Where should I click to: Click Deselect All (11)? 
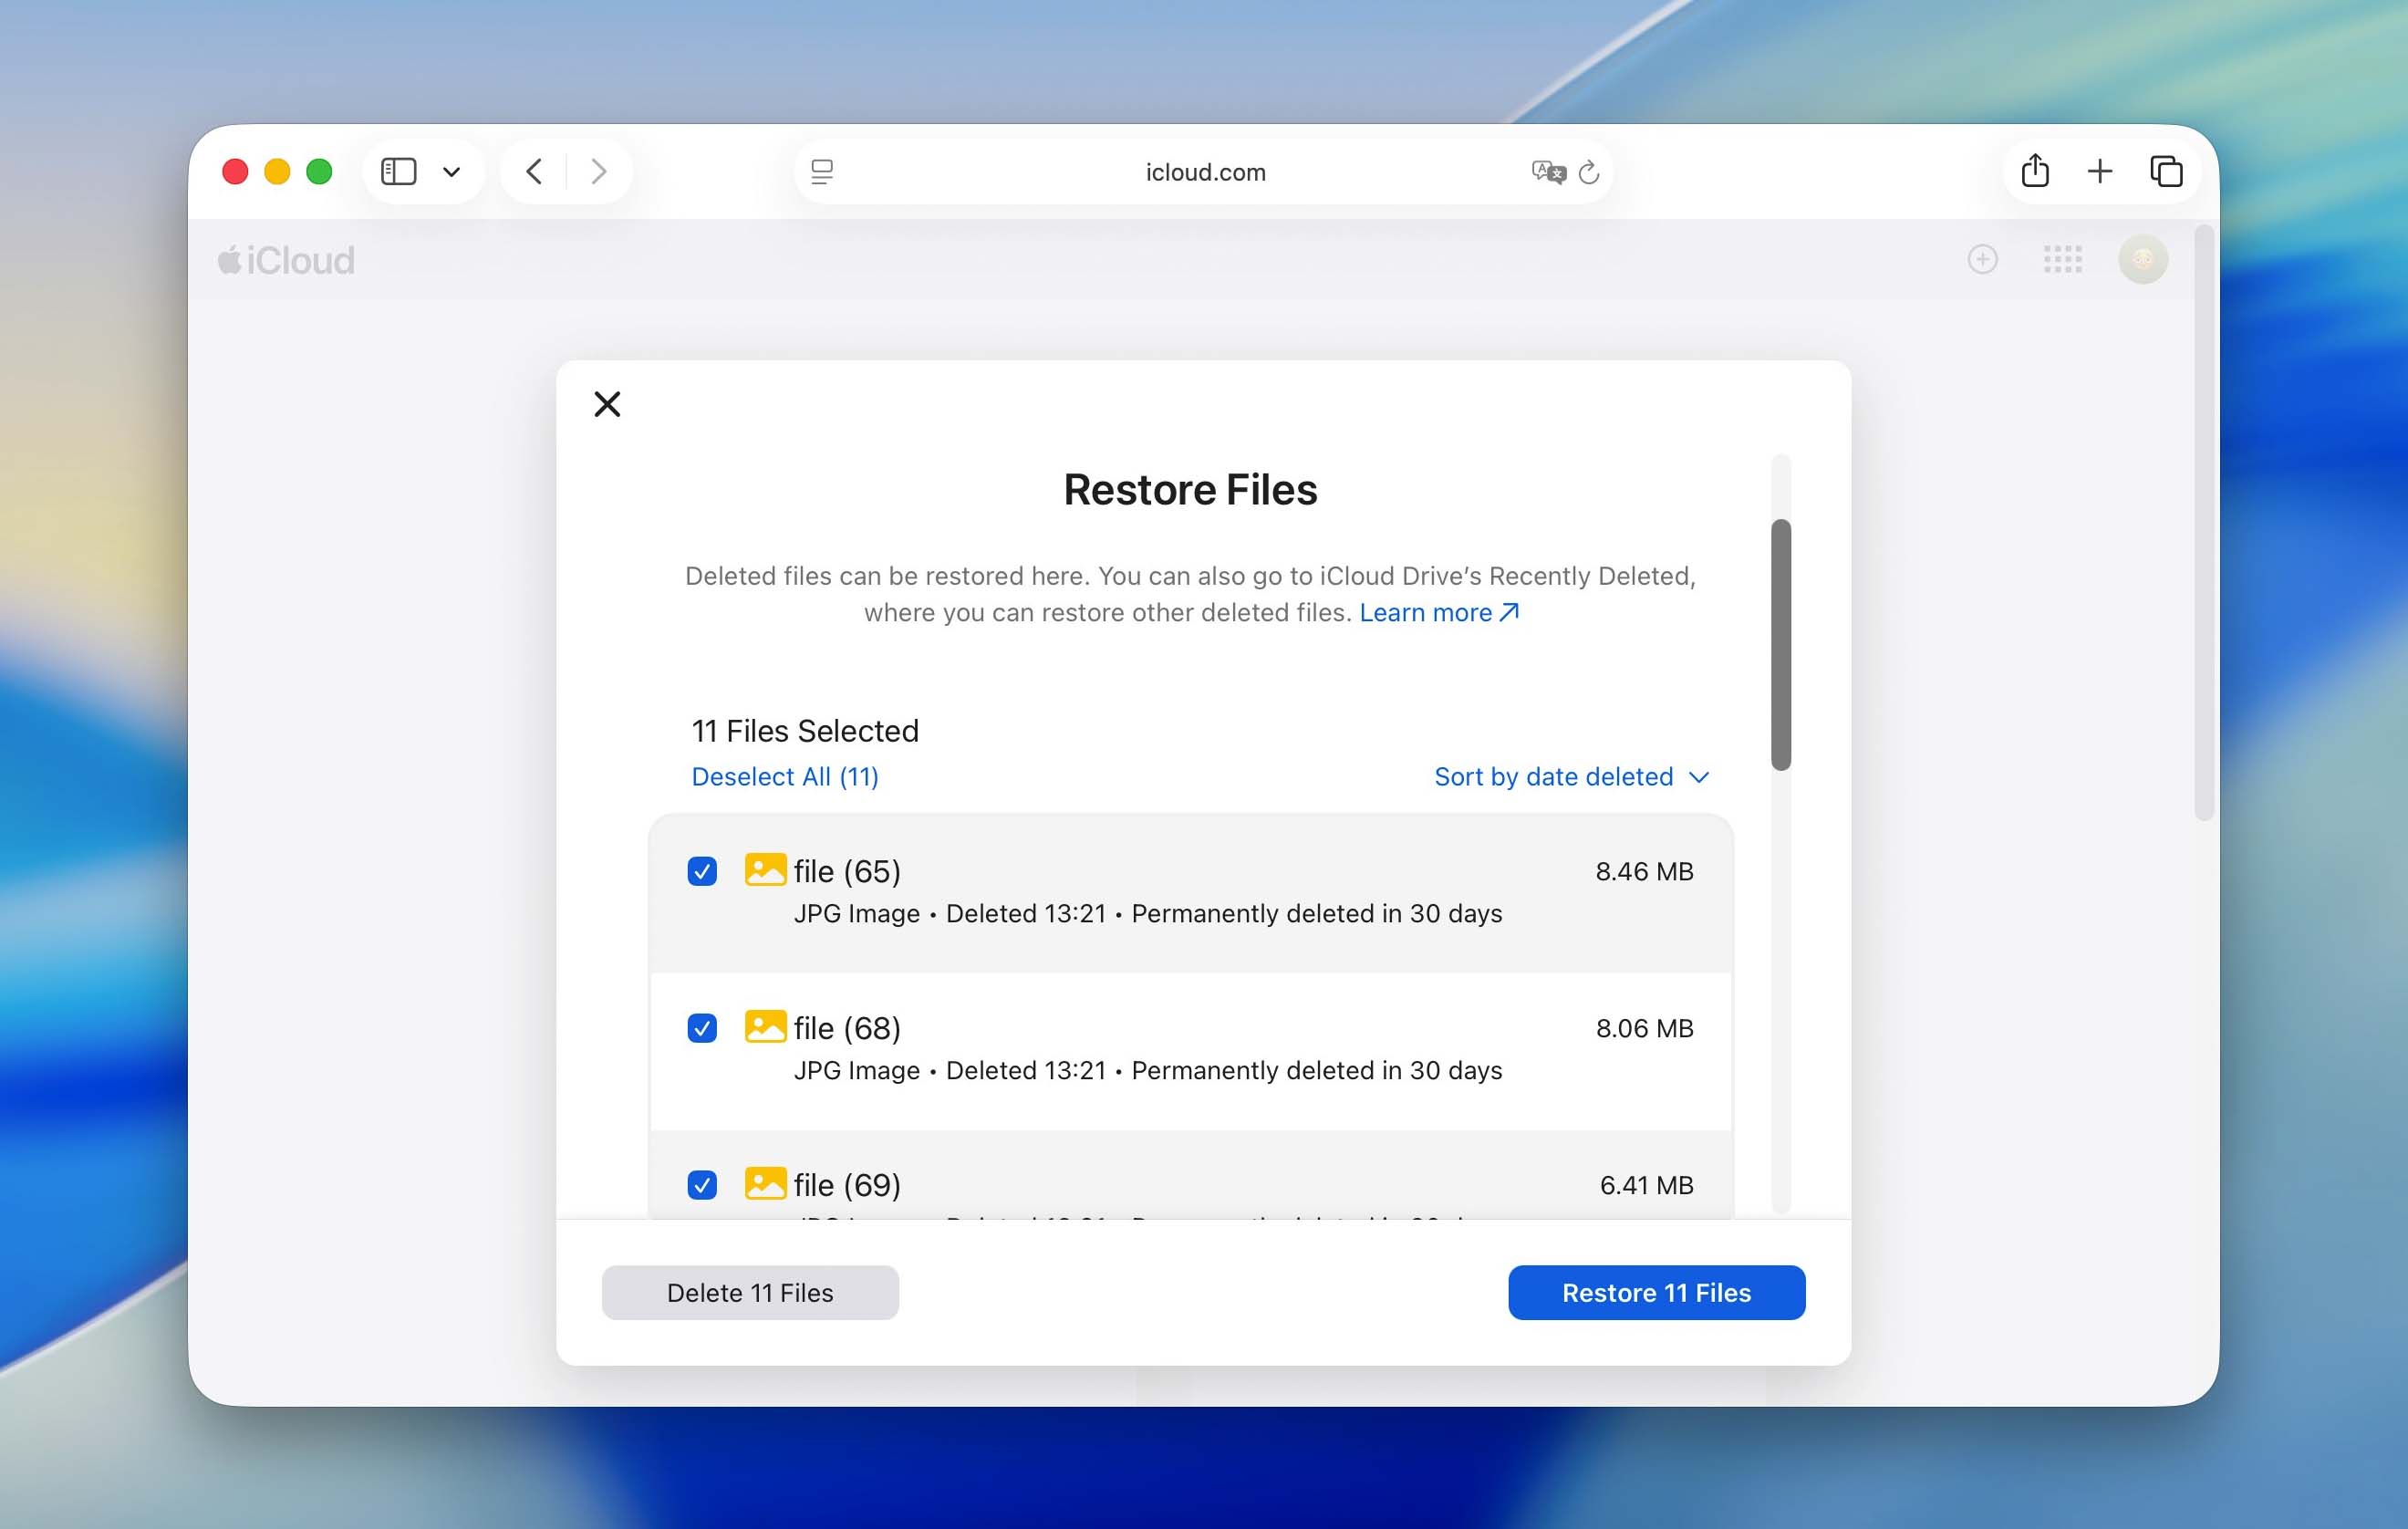coord(785,777)
